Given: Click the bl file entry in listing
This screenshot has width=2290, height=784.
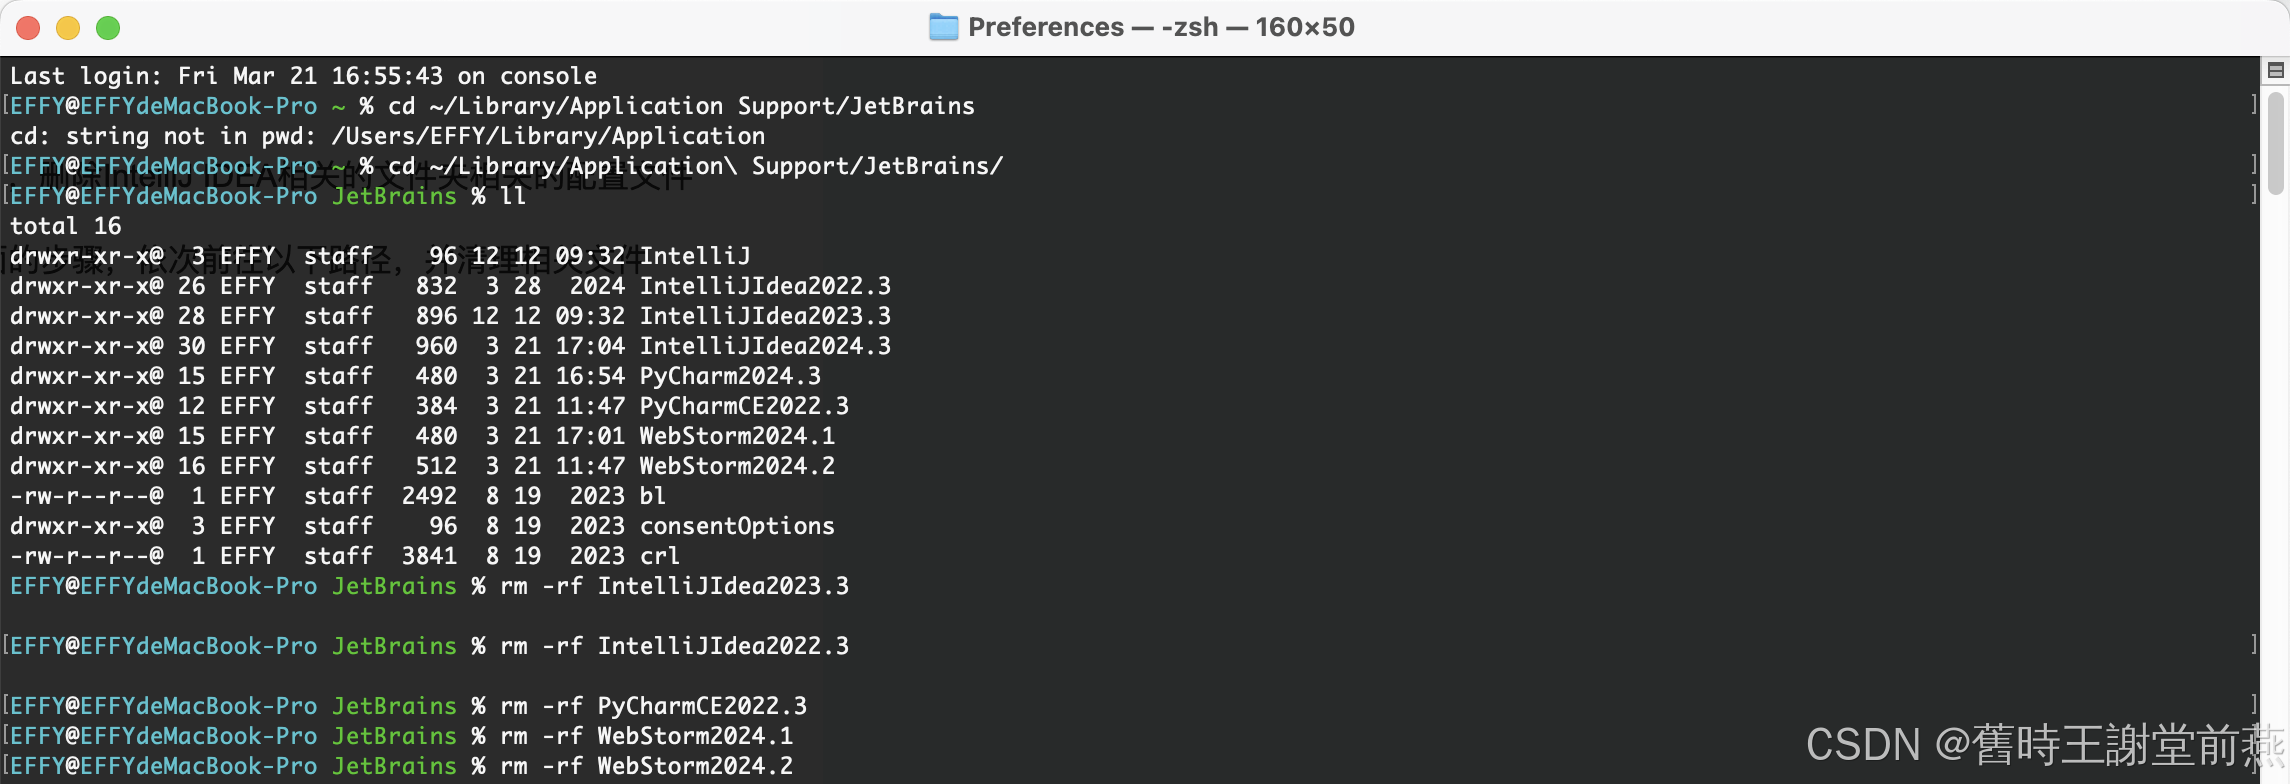Looking at the screenshot, I should click(x=653, y=496).
